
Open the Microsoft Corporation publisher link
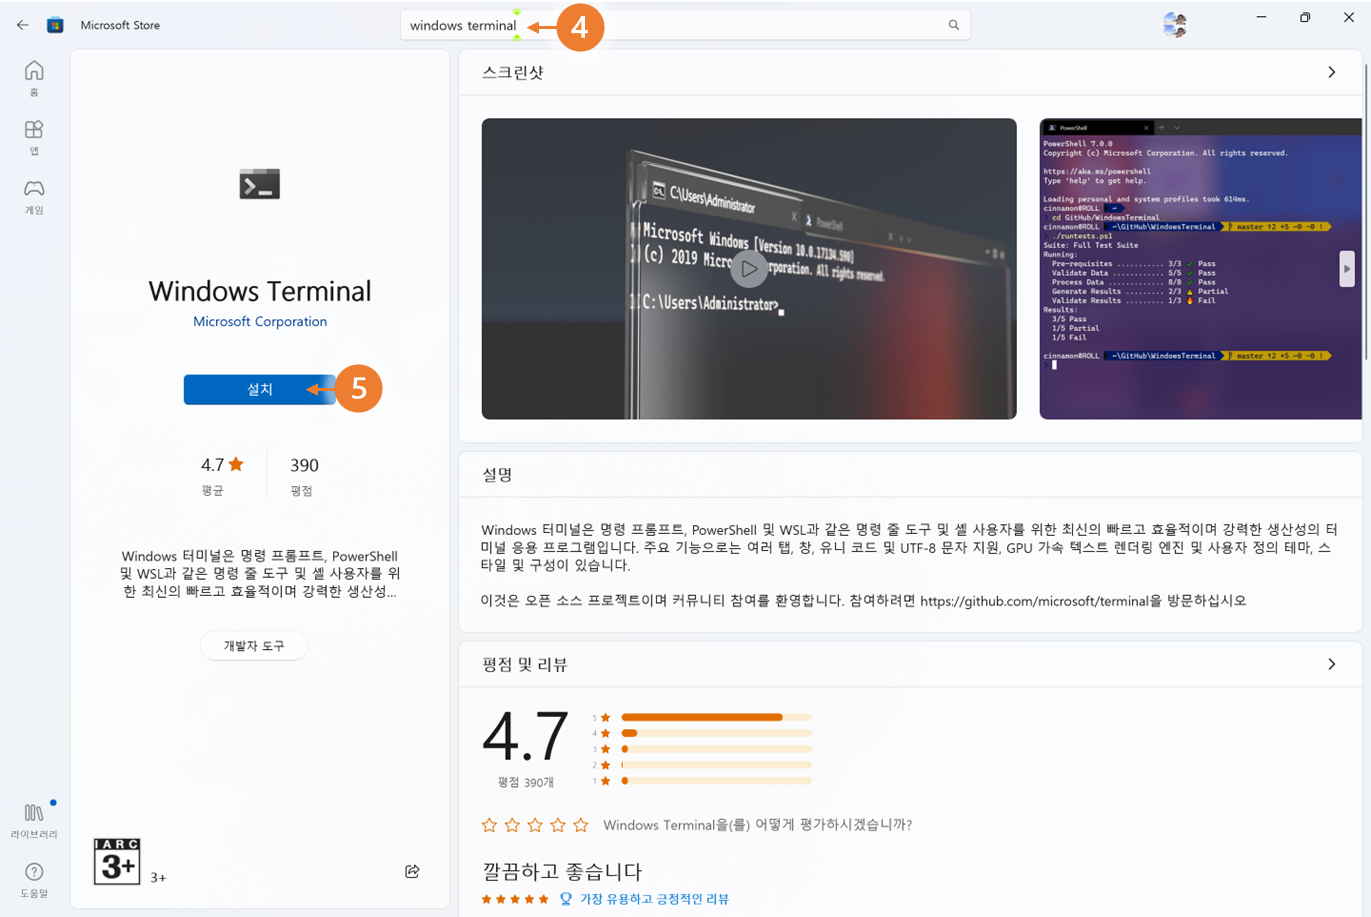coord(260,321)
